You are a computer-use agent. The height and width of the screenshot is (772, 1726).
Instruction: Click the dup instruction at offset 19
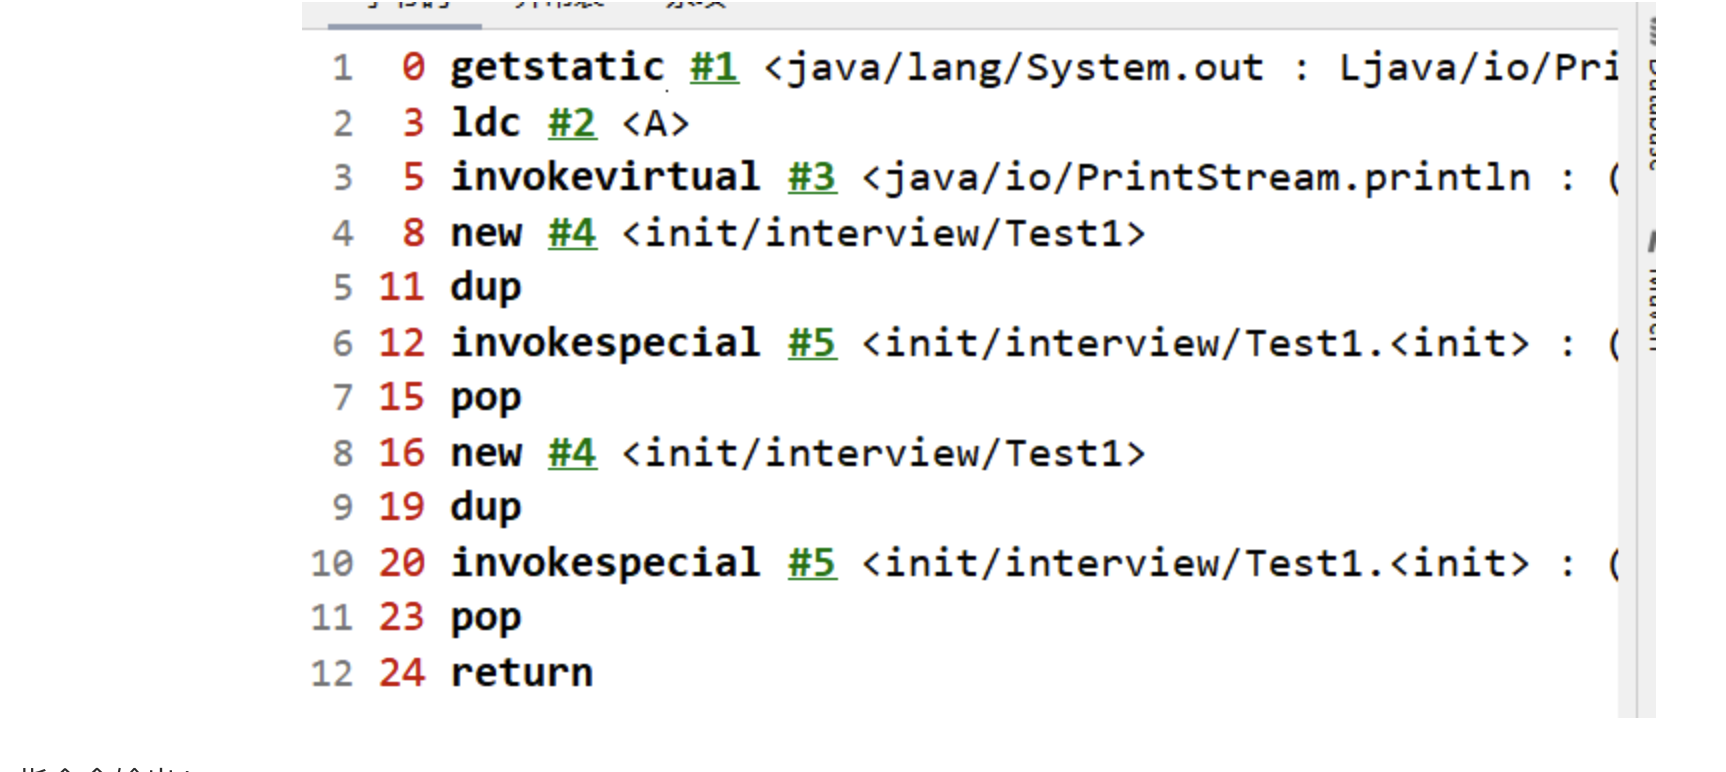click(x=486, y=508)
